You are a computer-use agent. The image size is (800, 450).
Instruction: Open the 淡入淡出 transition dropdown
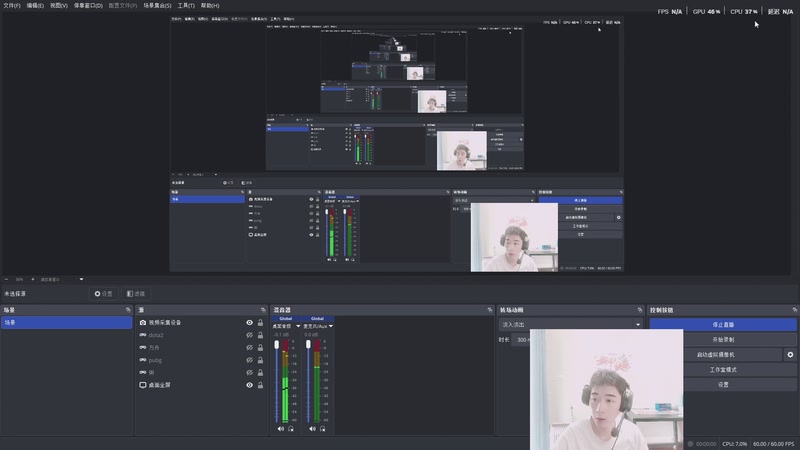click(570, 324)
